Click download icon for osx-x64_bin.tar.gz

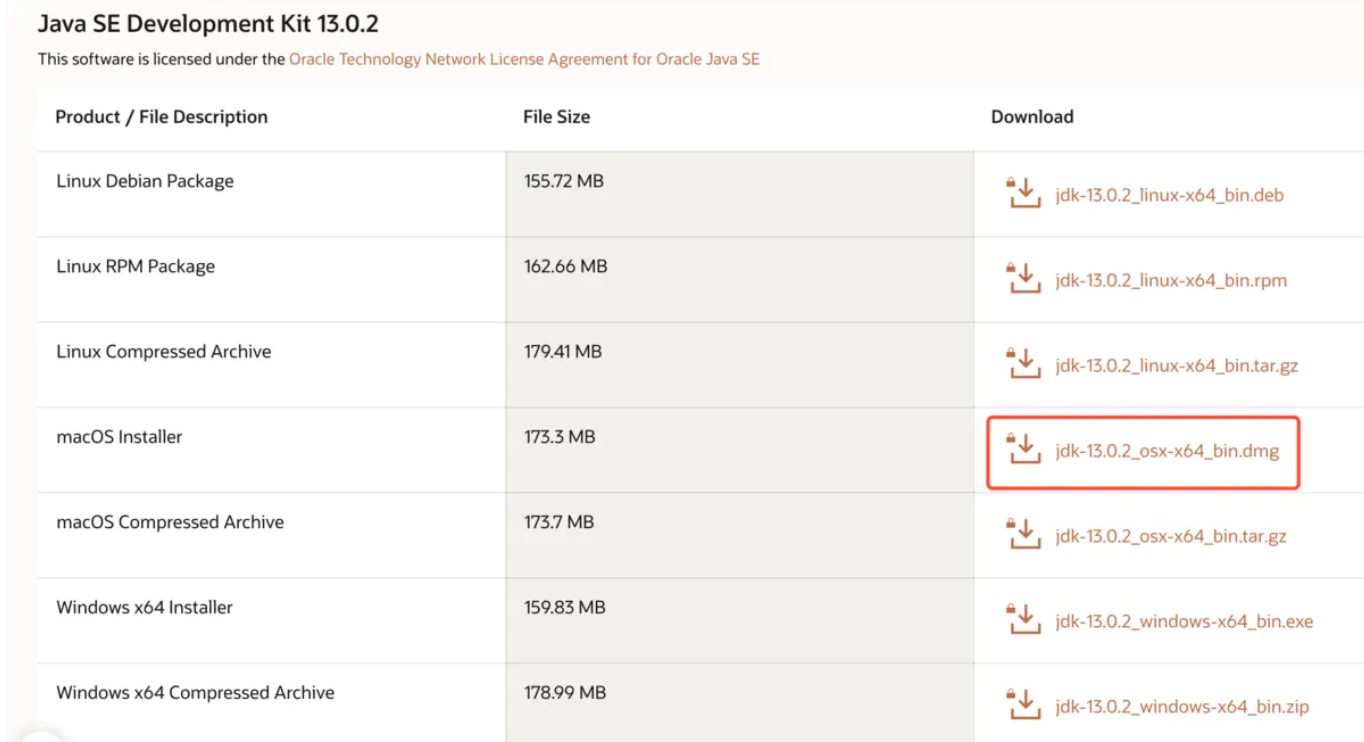pyautogui.click(x=1023, y=534)
